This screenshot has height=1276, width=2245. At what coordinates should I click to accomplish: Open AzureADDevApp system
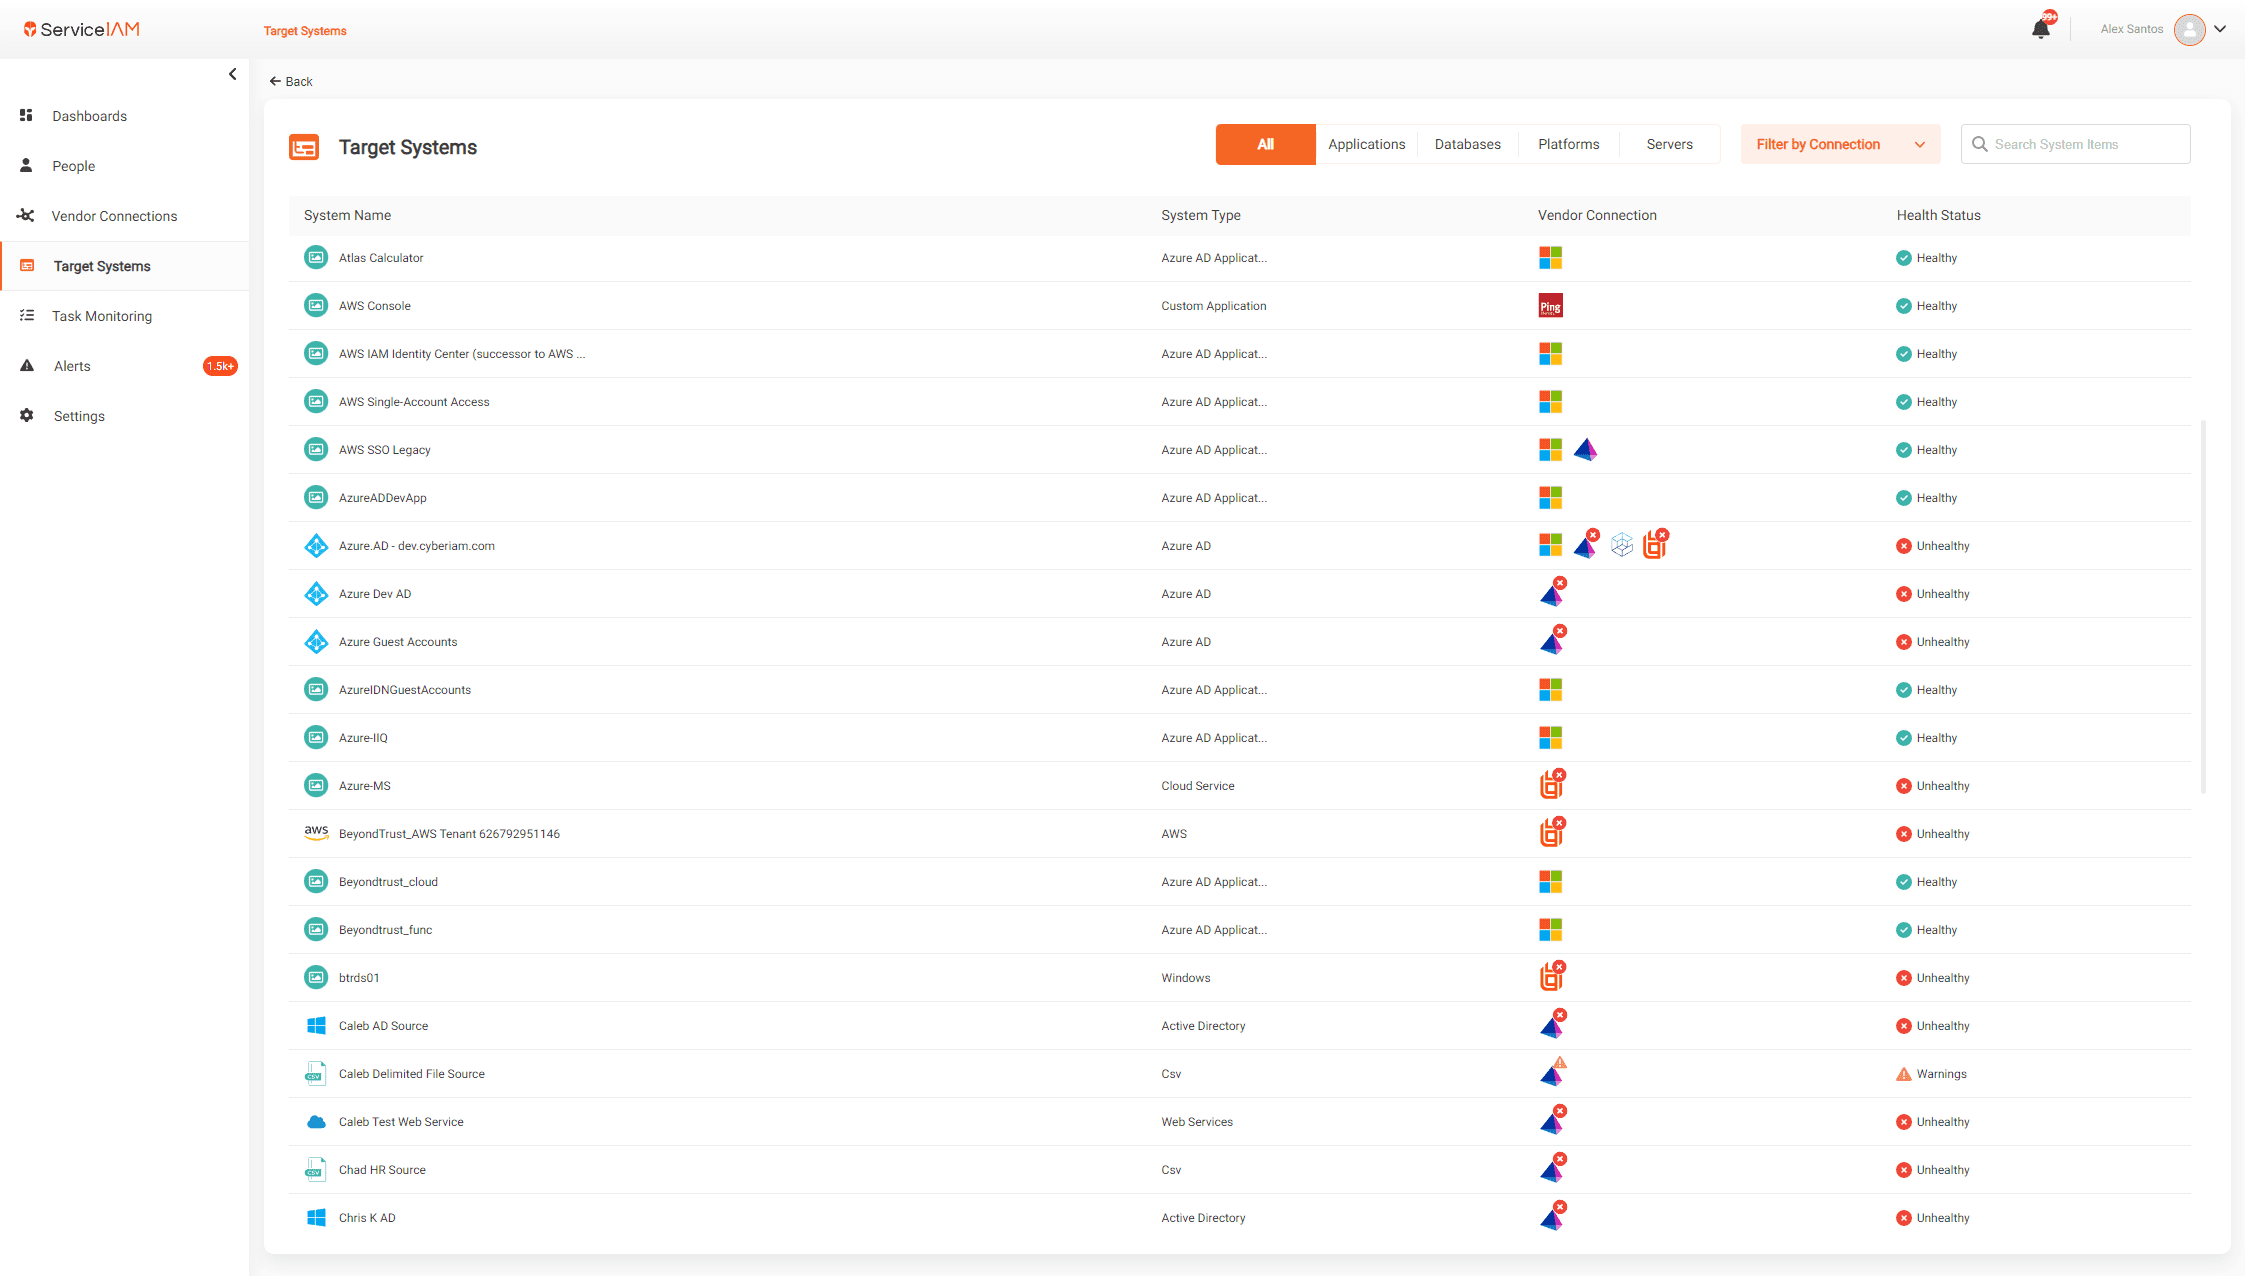1239,498
